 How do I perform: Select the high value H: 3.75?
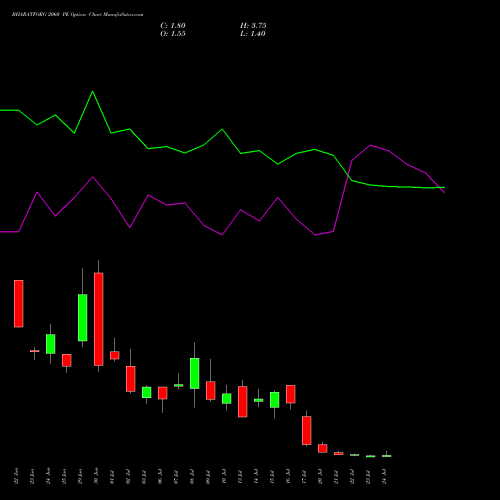pos(253,26)
